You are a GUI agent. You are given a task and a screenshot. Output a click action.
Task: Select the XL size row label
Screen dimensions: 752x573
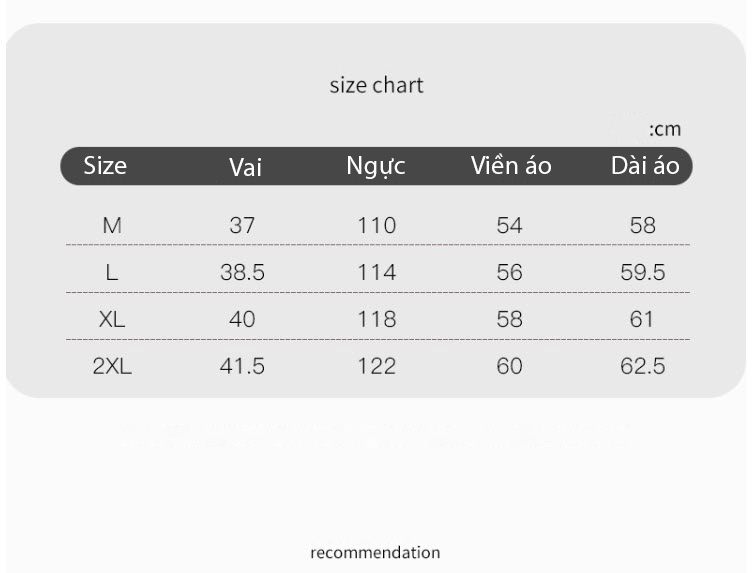(x=112, y=319)
